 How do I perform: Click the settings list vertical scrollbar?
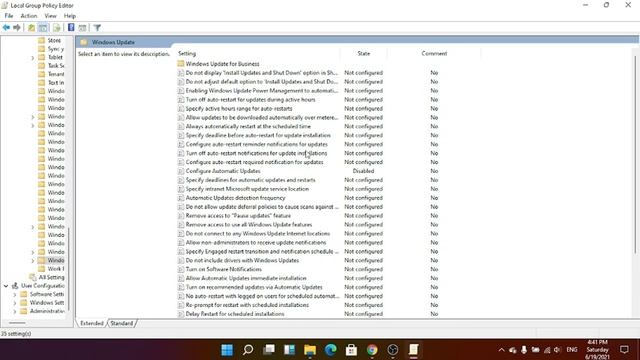click(636, 155)
